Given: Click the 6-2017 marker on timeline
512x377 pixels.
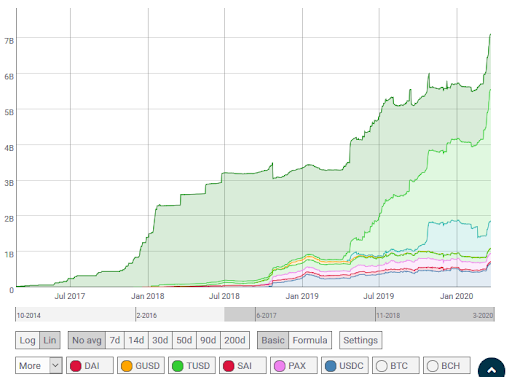Looking at the screenshot, I should coord(266,315).
